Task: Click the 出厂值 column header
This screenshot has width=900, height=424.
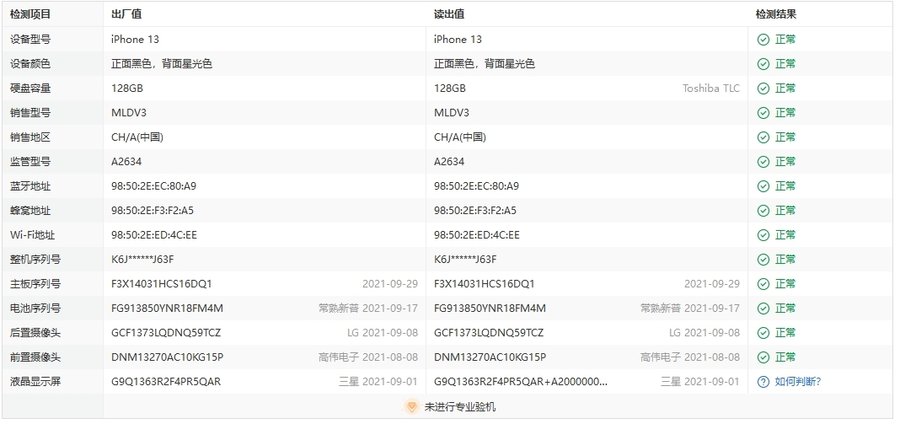Action: tap(126, 15)
